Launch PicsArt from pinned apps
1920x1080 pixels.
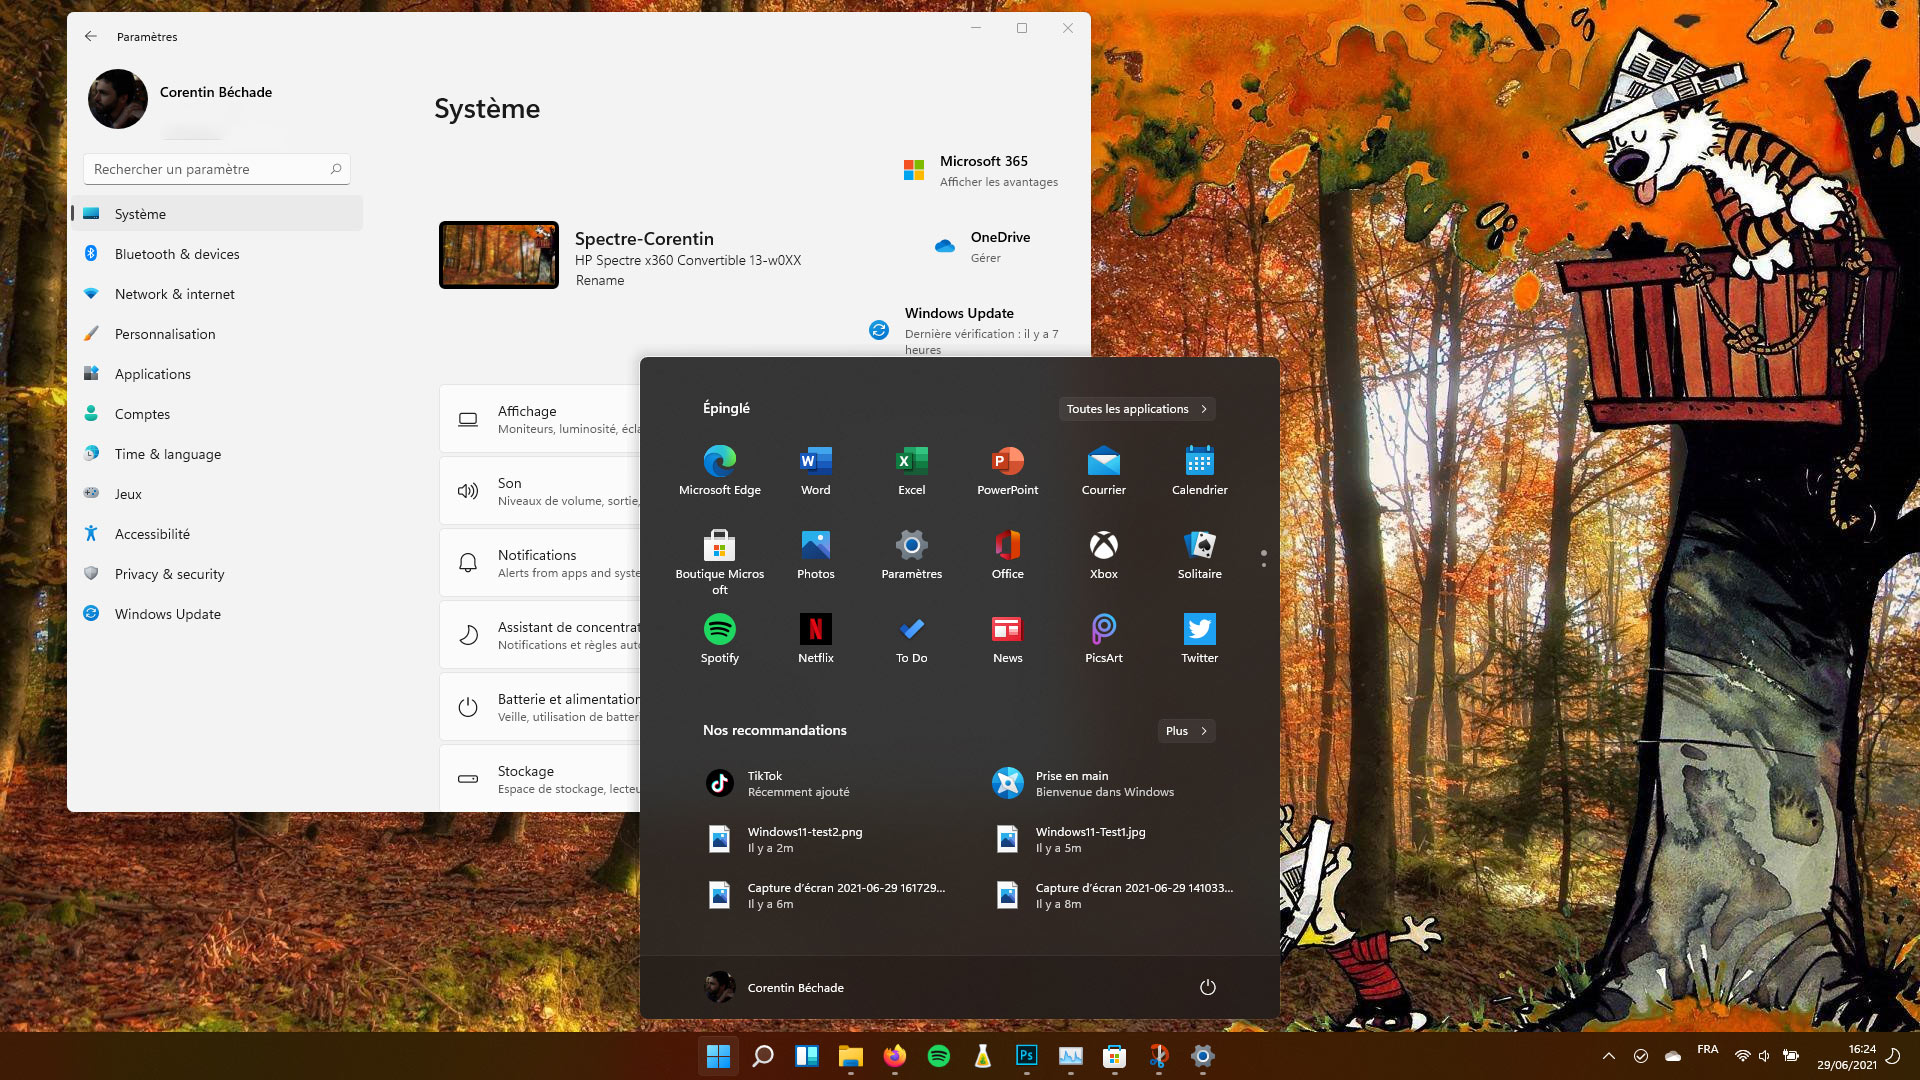[x=1103, y=638]
